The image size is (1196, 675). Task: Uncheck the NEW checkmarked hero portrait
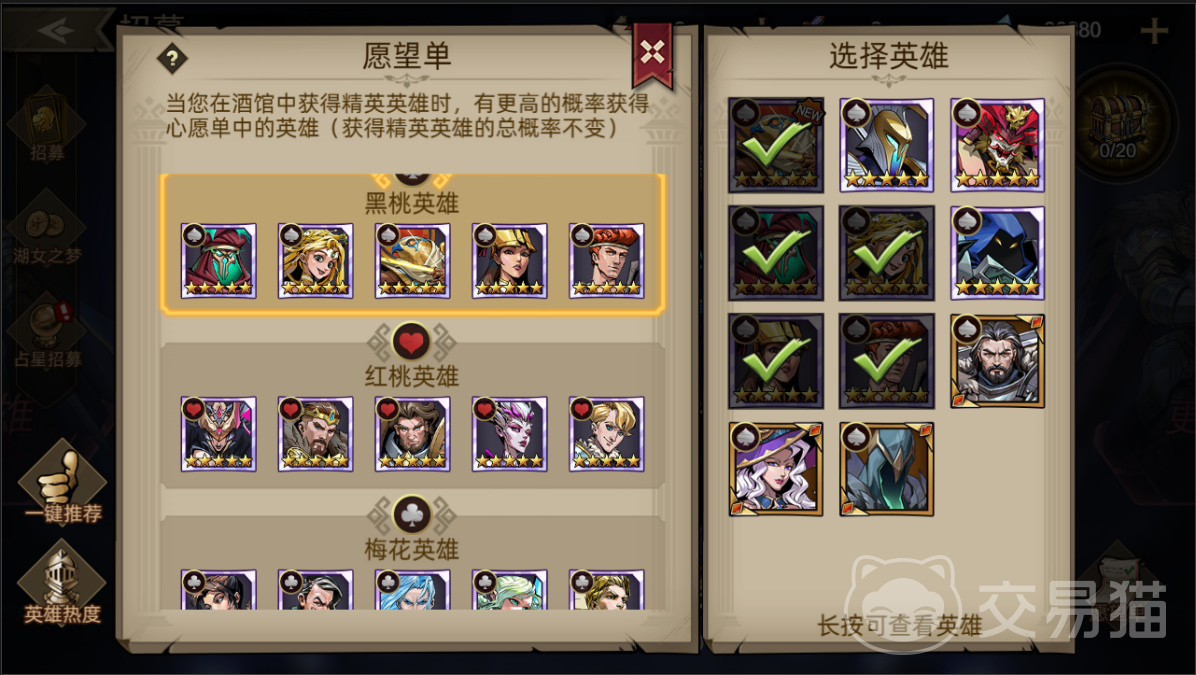[x=776, y=145]
